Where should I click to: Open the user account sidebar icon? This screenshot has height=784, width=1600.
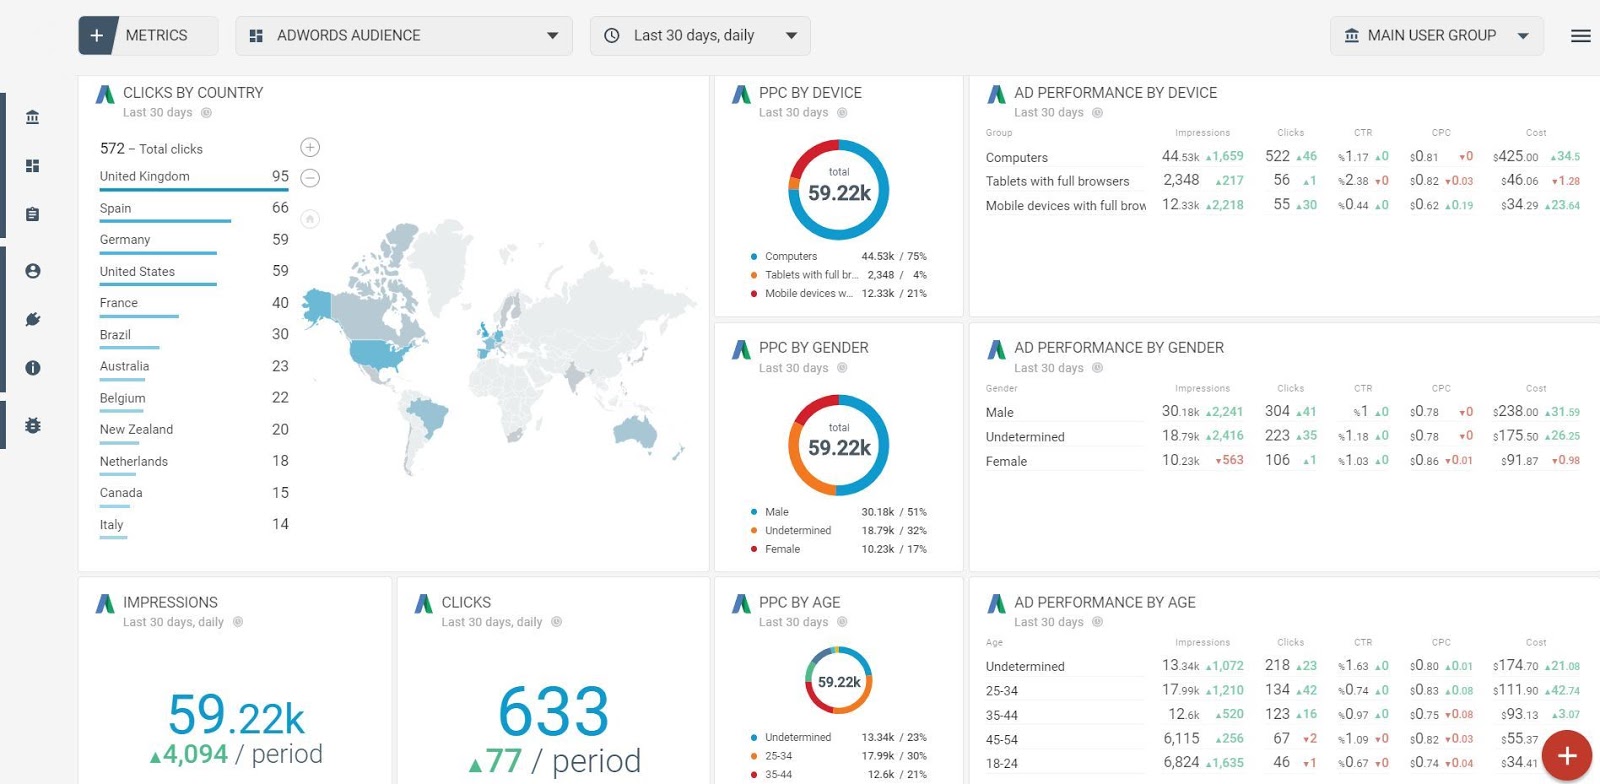(x=33, y=271)
